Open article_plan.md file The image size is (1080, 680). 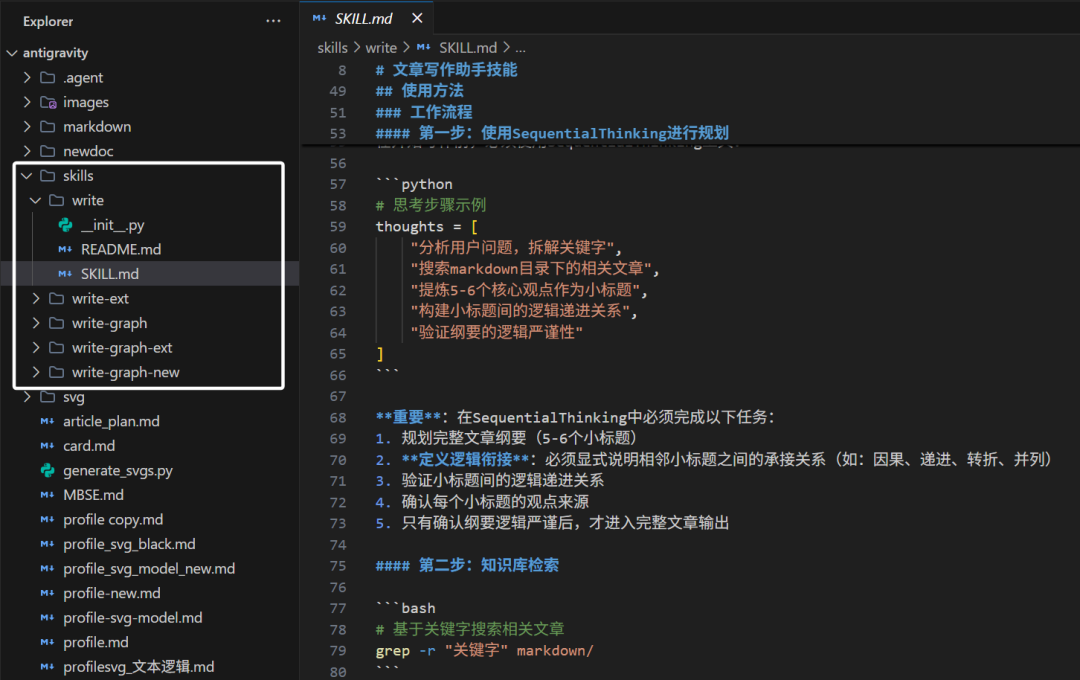tap(111, 421)
